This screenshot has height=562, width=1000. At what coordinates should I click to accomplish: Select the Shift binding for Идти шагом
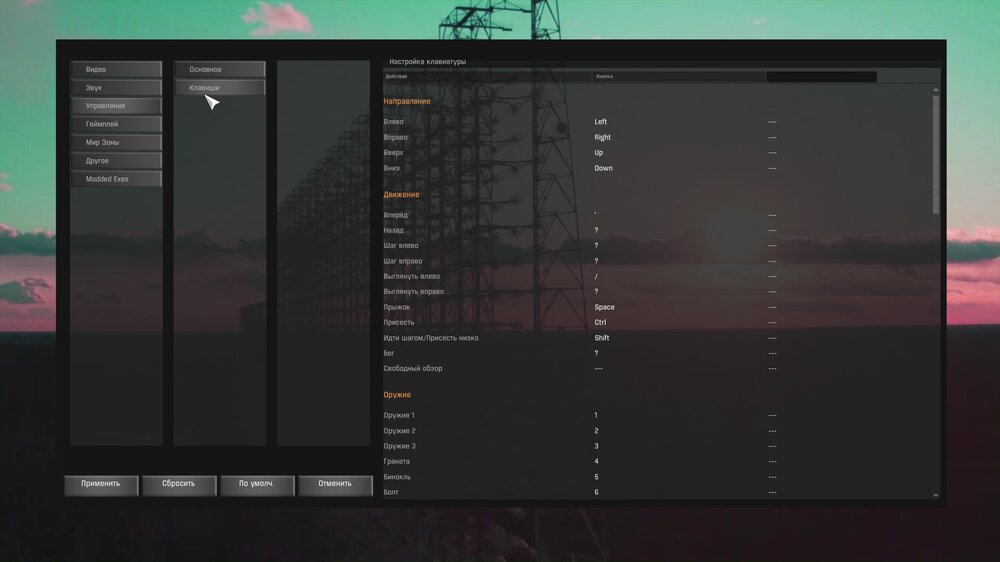[601, 338]
